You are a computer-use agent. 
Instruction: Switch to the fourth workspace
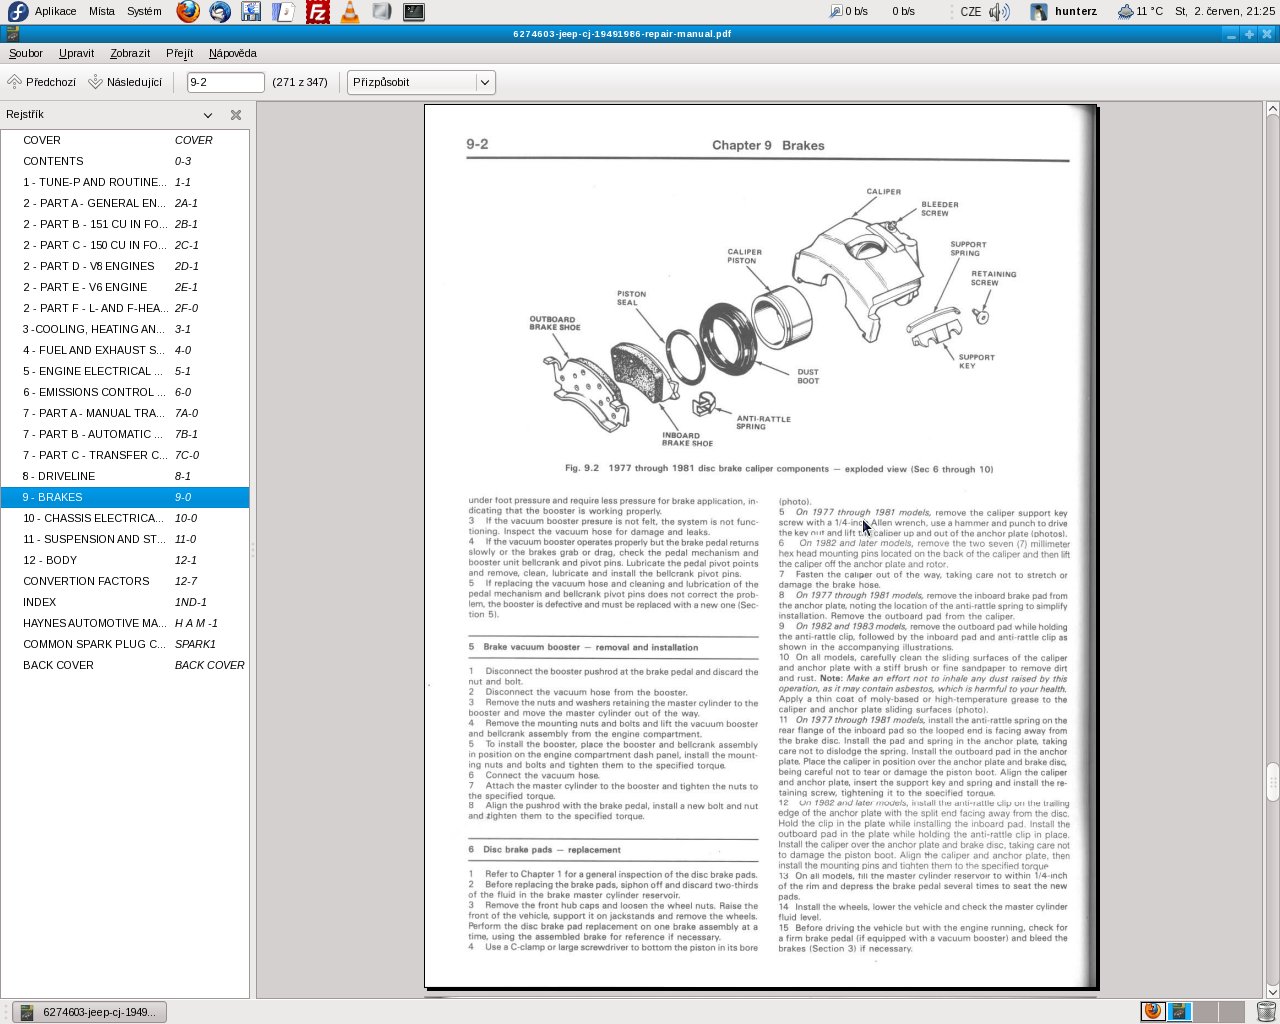1232,1011
